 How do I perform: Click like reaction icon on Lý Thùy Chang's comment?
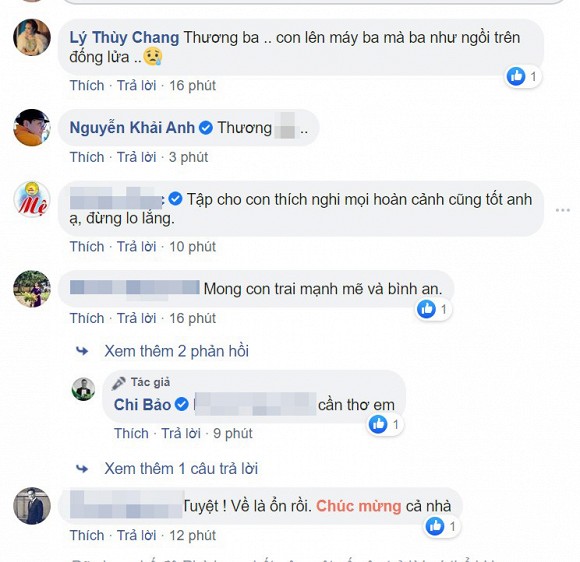coord(516,76)
